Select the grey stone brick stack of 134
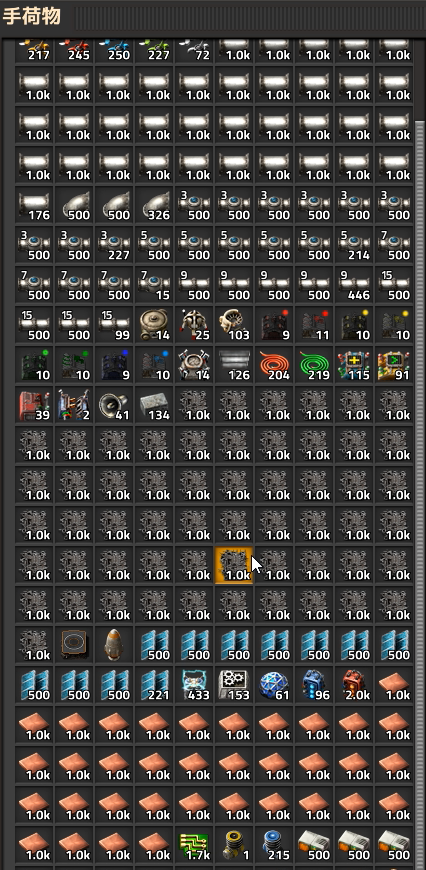426x870 pixels. [x=154, y=404]
